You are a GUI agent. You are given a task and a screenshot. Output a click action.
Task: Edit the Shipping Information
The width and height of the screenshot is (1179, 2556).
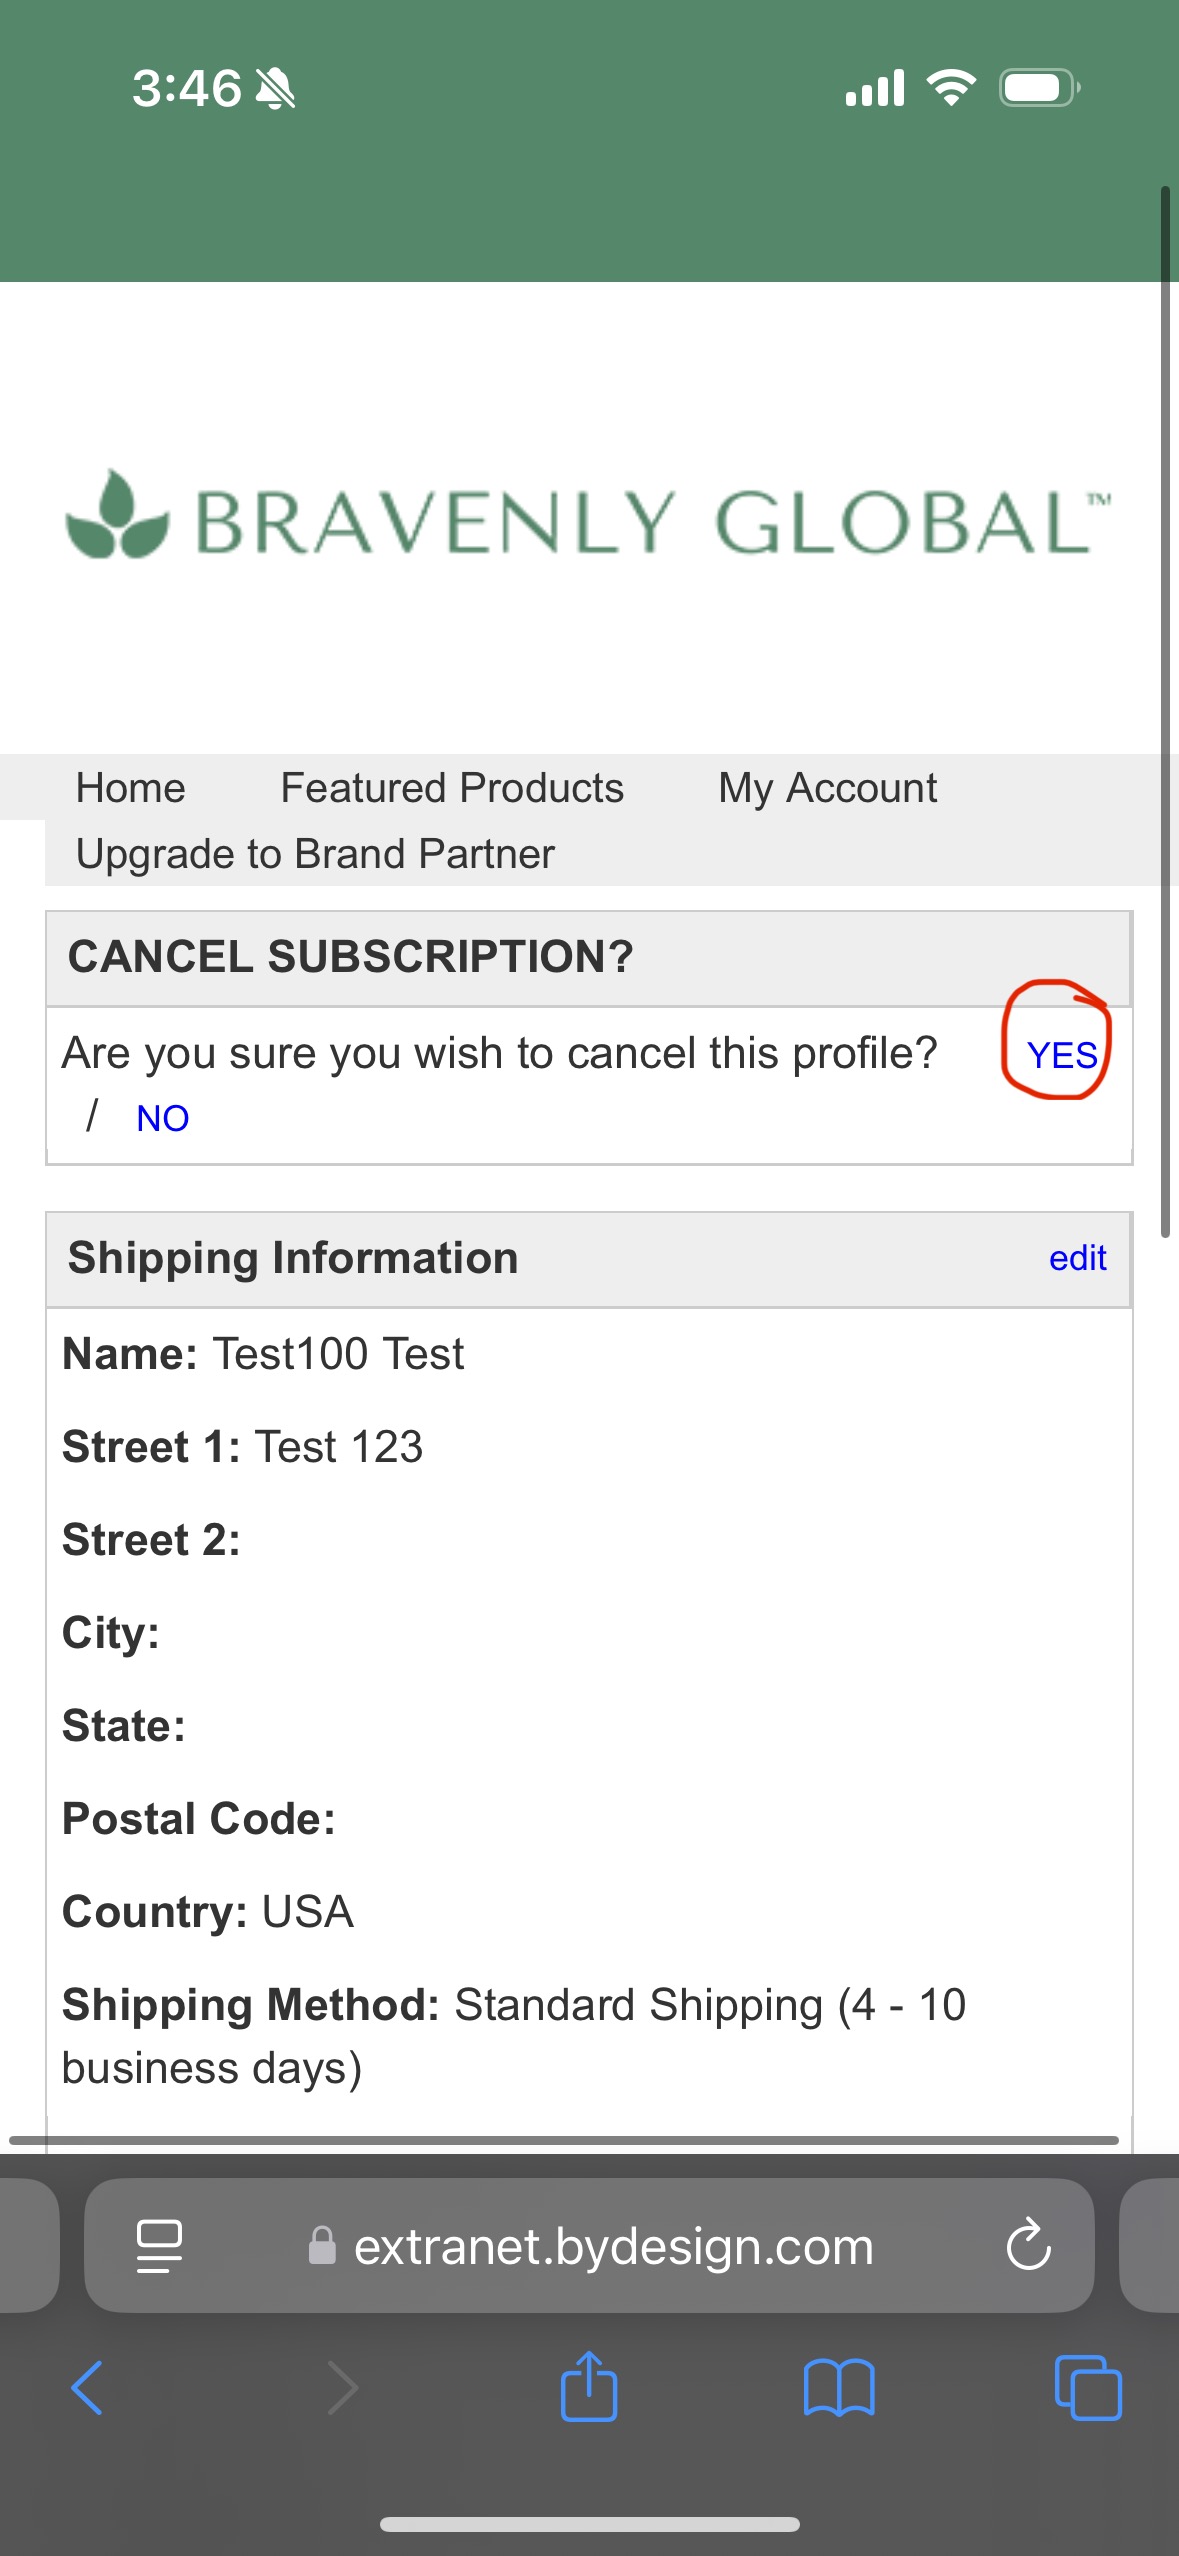point(1077,1258)
